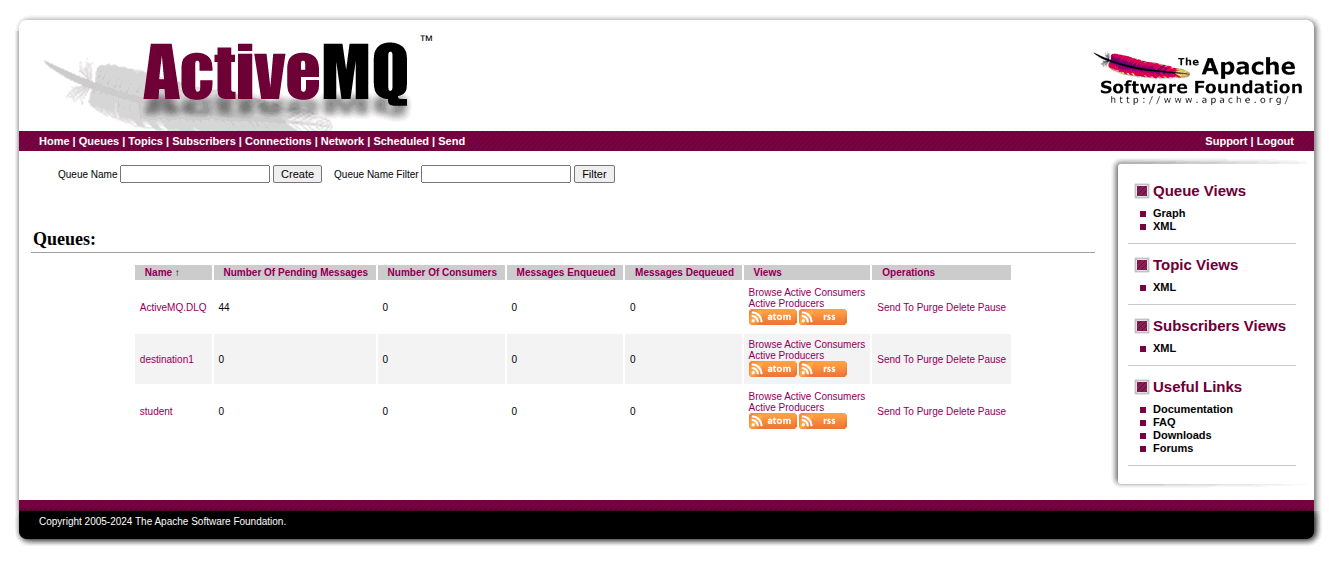Log out using the Logout link
The height and width of the screenshot is (565, 1329).
(x=1275, y=141)
